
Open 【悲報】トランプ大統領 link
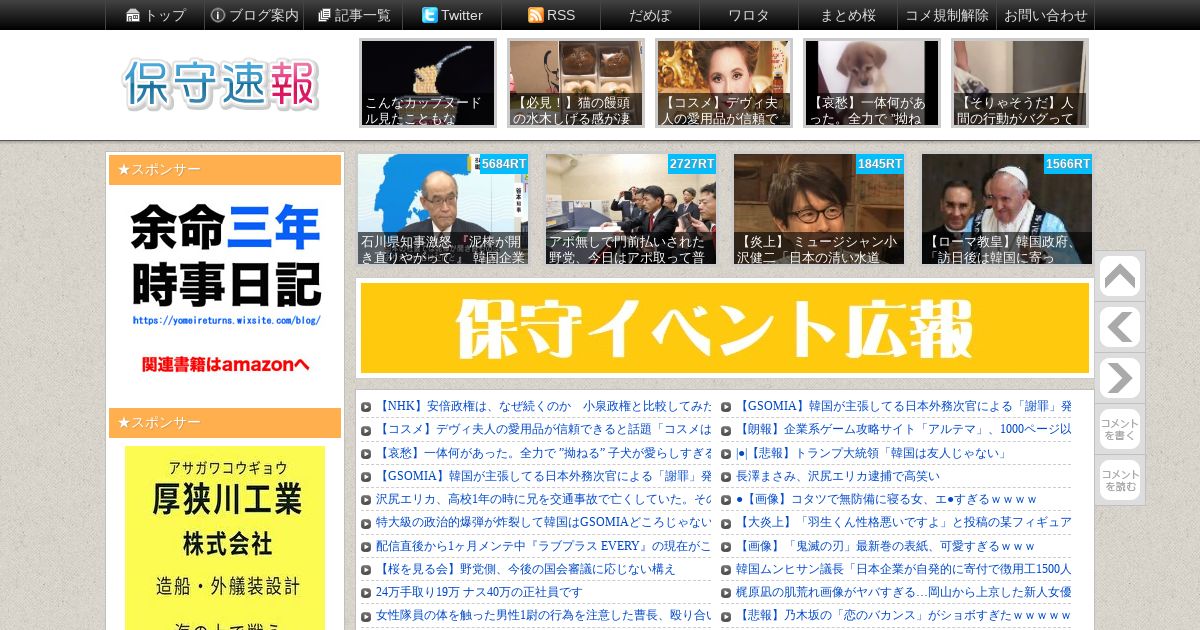[x=871, y=453]
